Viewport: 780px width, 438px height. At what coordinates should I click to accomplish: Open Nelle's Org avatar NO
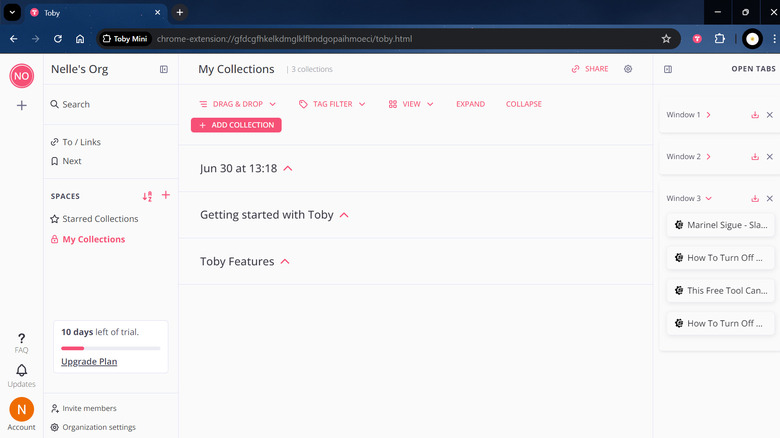coord(21,76)
